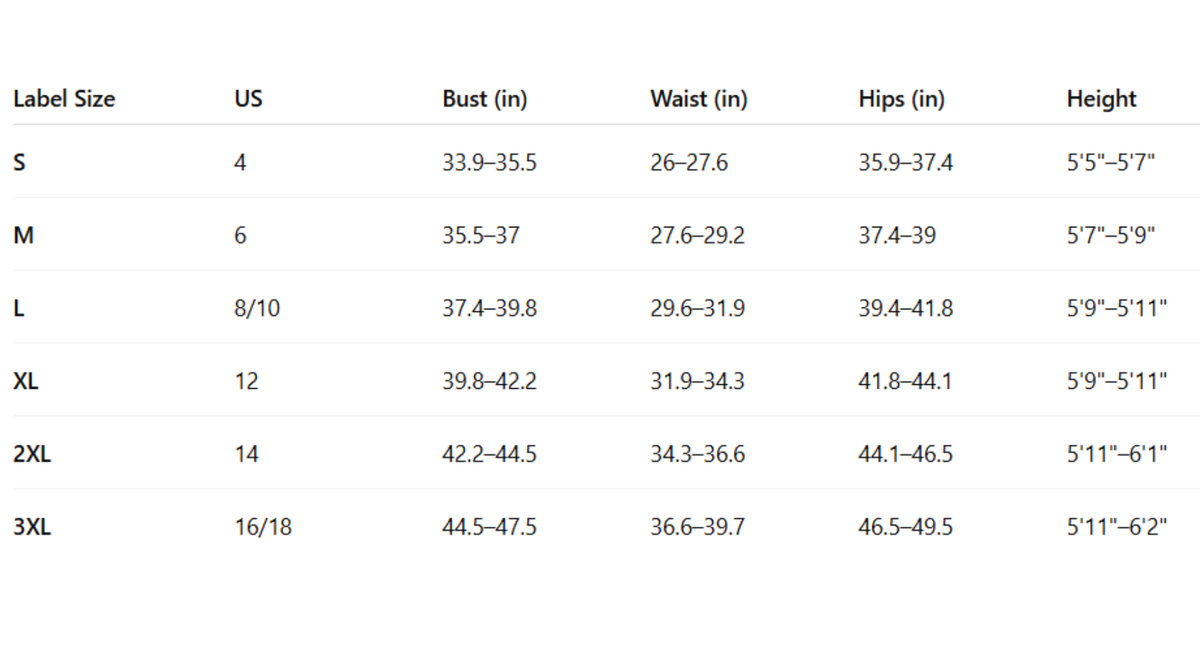Select the Bust (in) column header
The image size is (1200, 667).
[484, 99]
